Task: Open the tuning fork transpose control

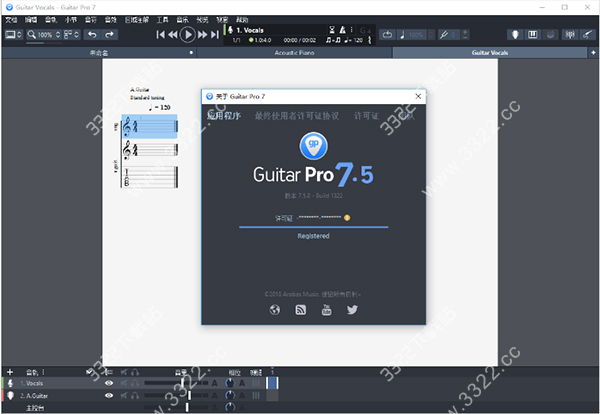Action: (x=444, y=35)
